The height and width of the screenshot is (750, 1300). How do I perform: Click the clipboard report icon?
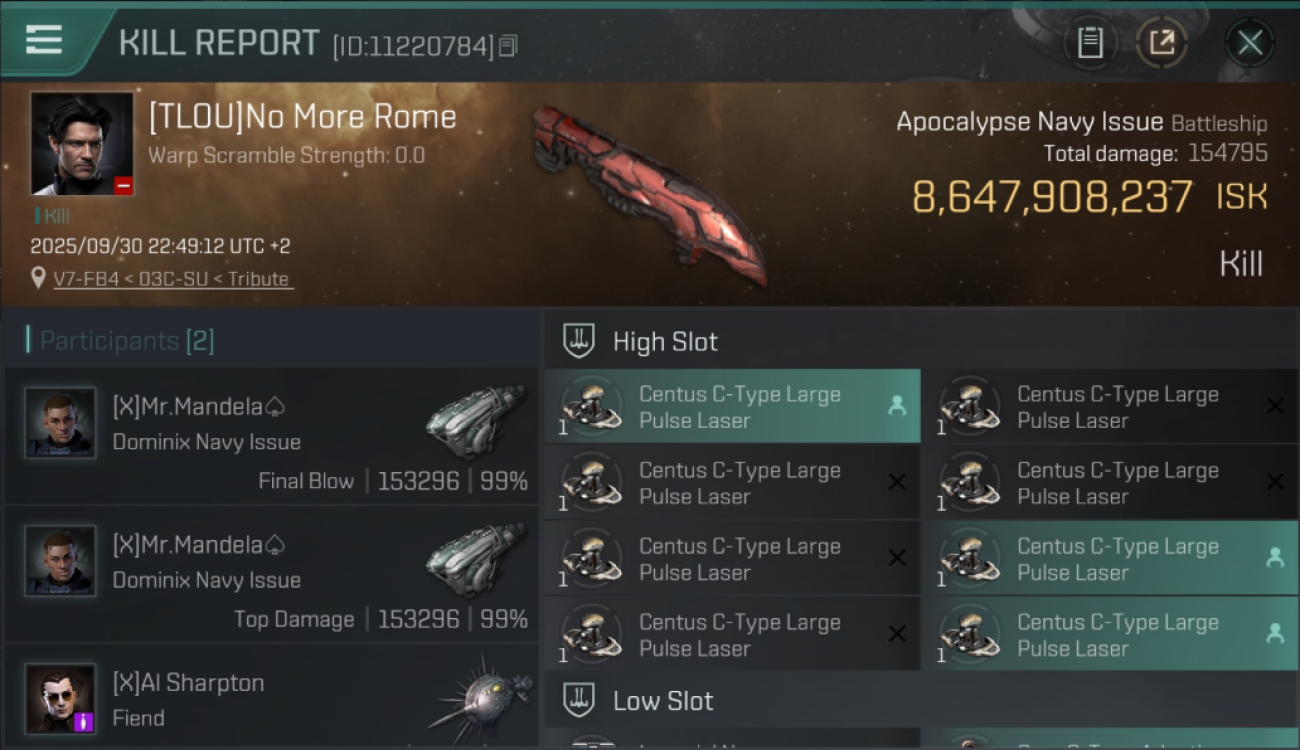click(x=1090, y=43)
